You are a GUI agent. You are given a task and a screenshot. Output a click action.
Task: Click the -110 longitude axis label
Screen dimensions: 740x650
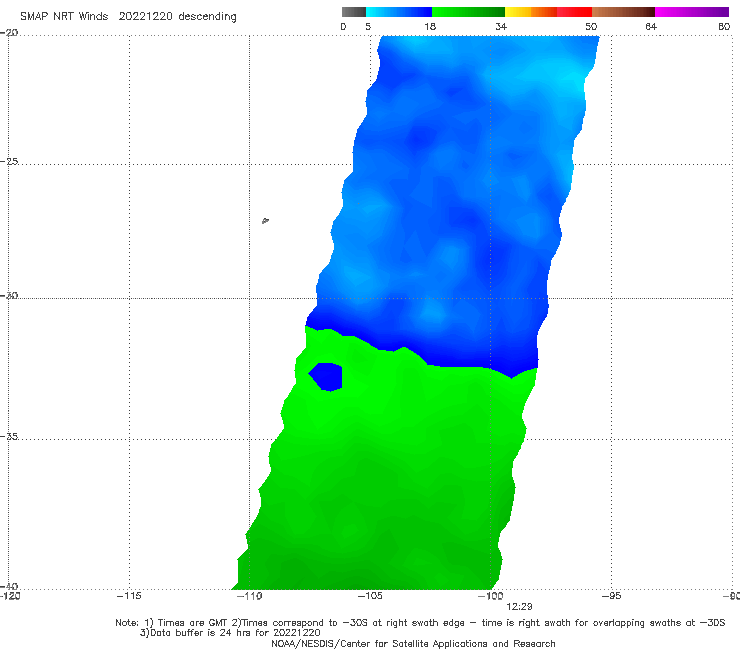(x=249, y=596)
